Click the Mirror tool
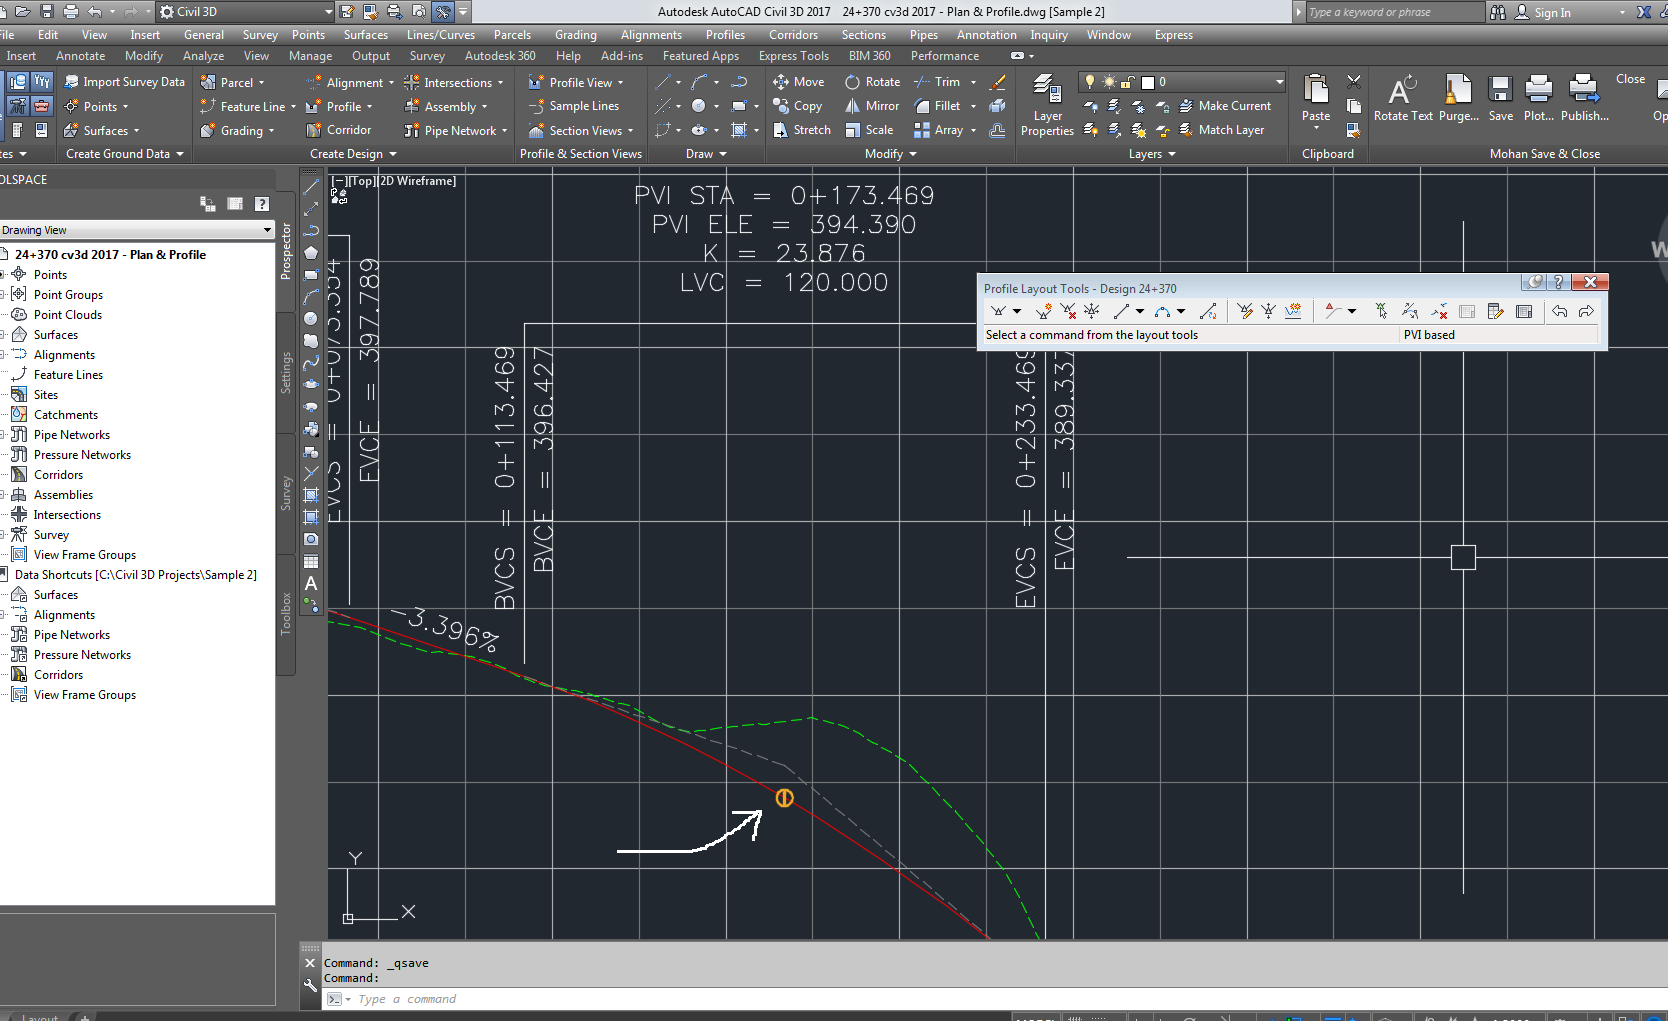This screenshot has width=1668, height=1021. (871, 106)
